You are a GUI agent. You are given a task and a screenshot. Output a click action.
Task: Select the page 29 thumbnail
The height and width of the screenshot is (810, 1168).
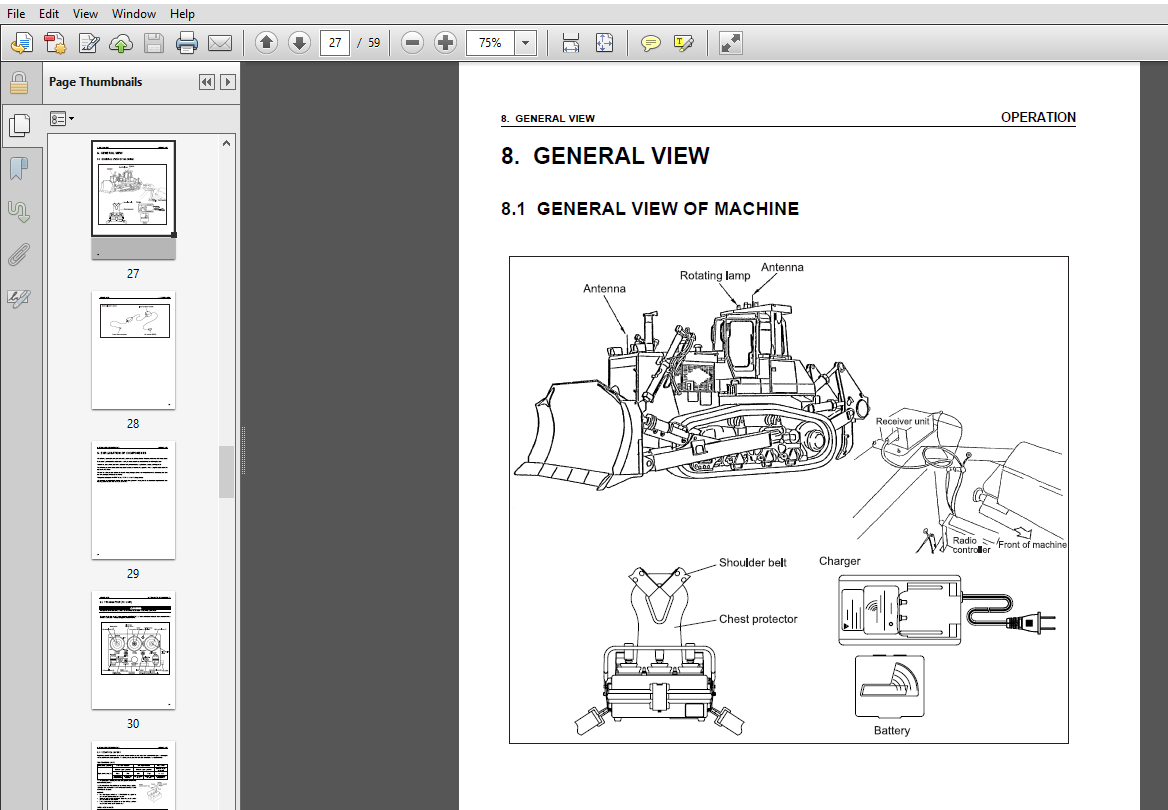click(133, 500)
